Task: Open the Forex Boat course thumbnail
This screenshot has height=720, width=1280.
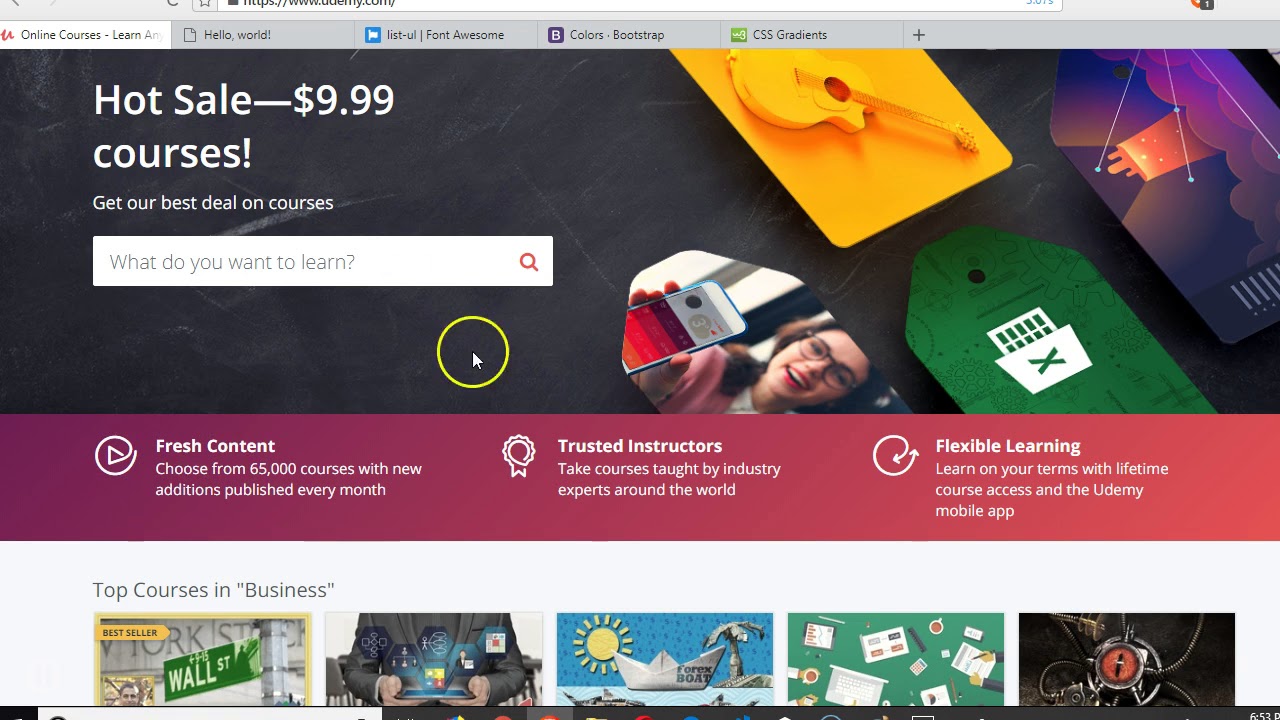Action: pyautogui.click(x=665, y=660)
